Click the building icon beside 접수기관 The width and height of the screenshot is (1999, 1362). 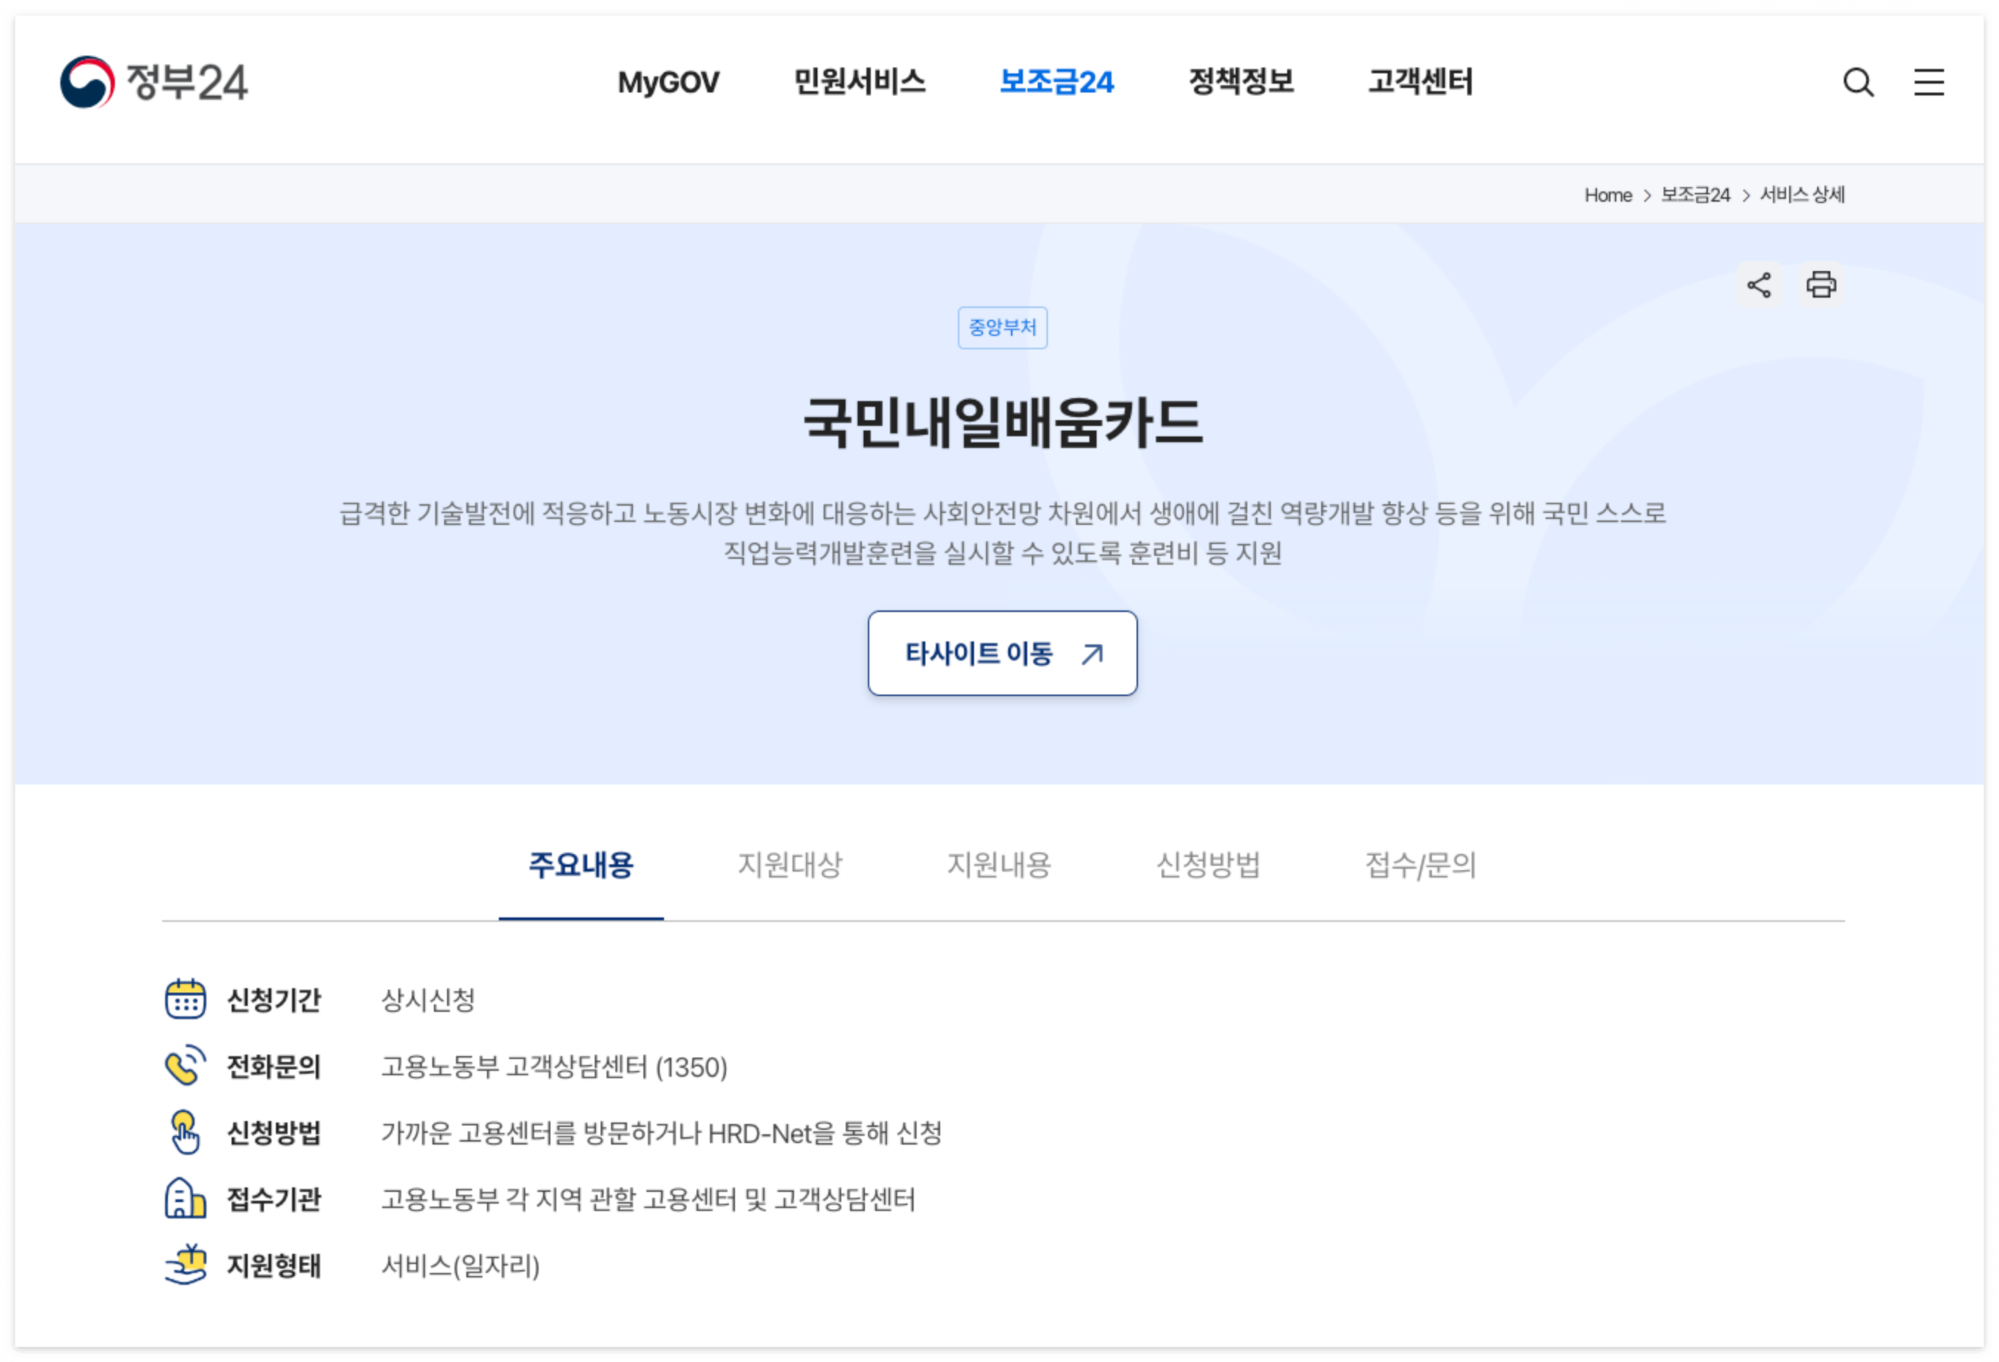[185, 1198]
